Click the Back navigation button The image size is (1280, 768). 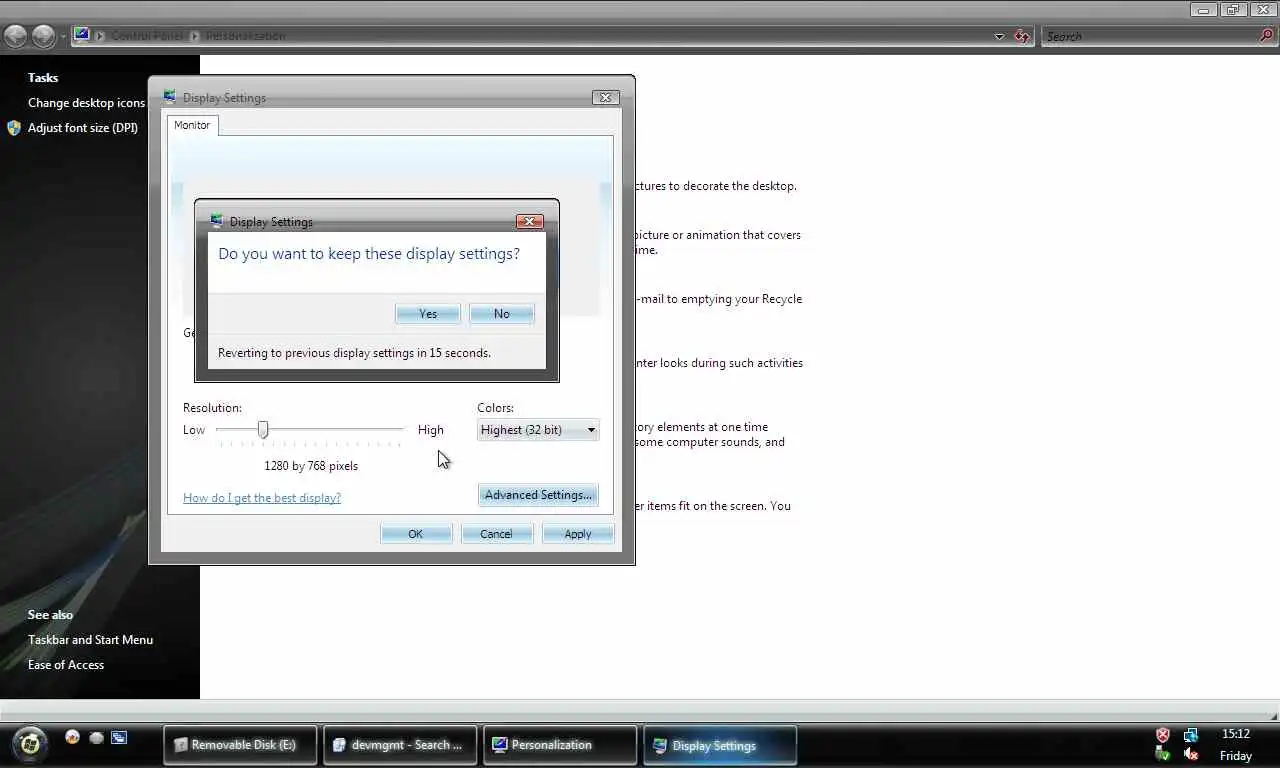[15, 37]
